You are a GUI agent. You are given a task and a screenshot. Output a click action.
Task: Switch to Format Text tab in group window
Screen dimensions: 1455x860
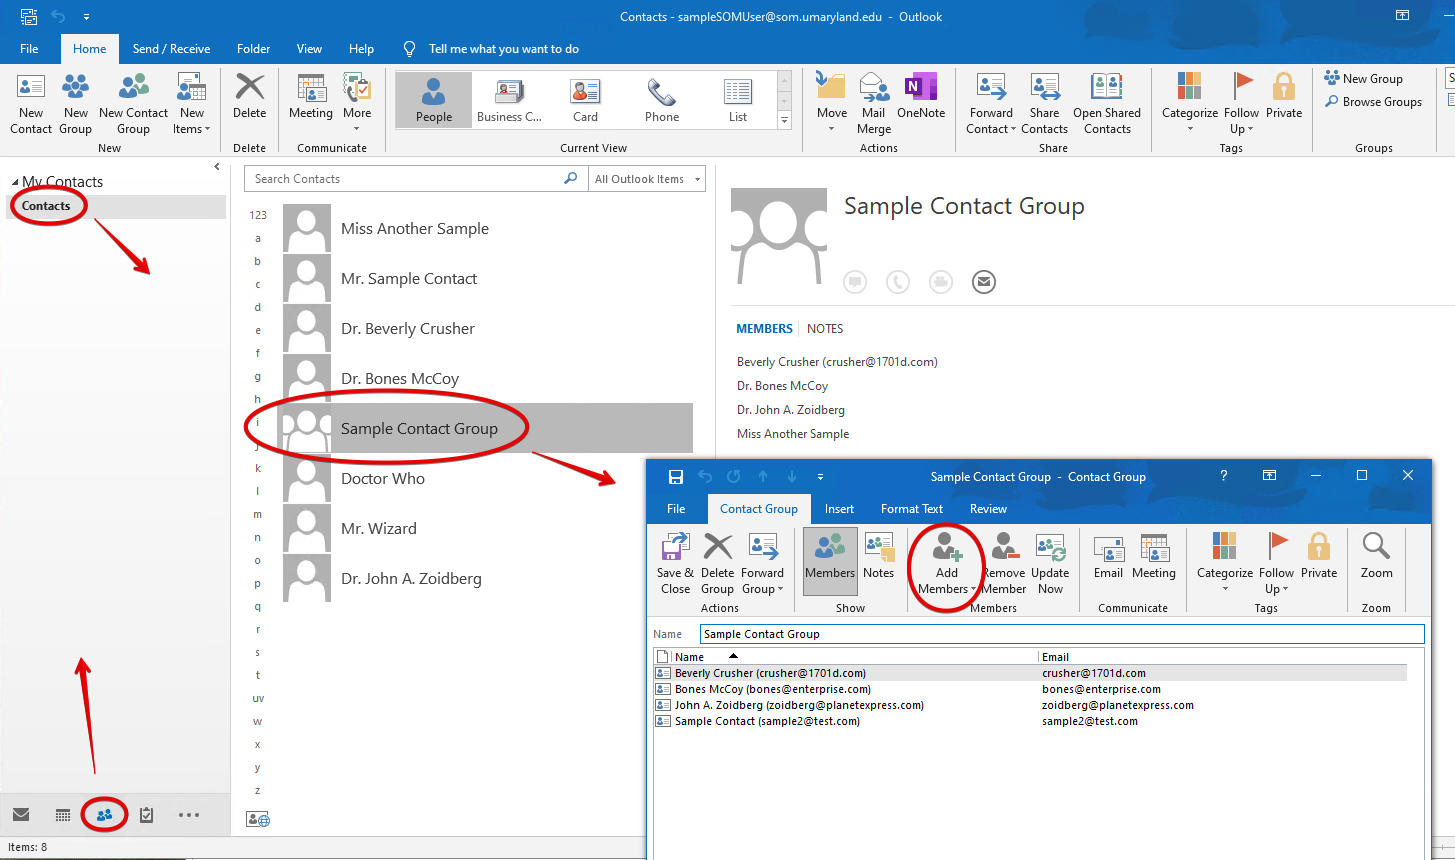[x=911, y=509]
